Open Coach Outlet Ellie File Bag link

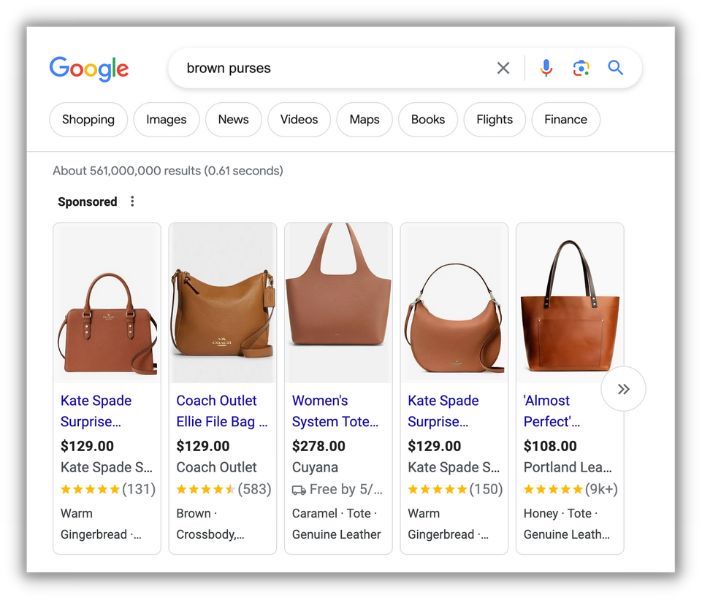pos(220,411)
